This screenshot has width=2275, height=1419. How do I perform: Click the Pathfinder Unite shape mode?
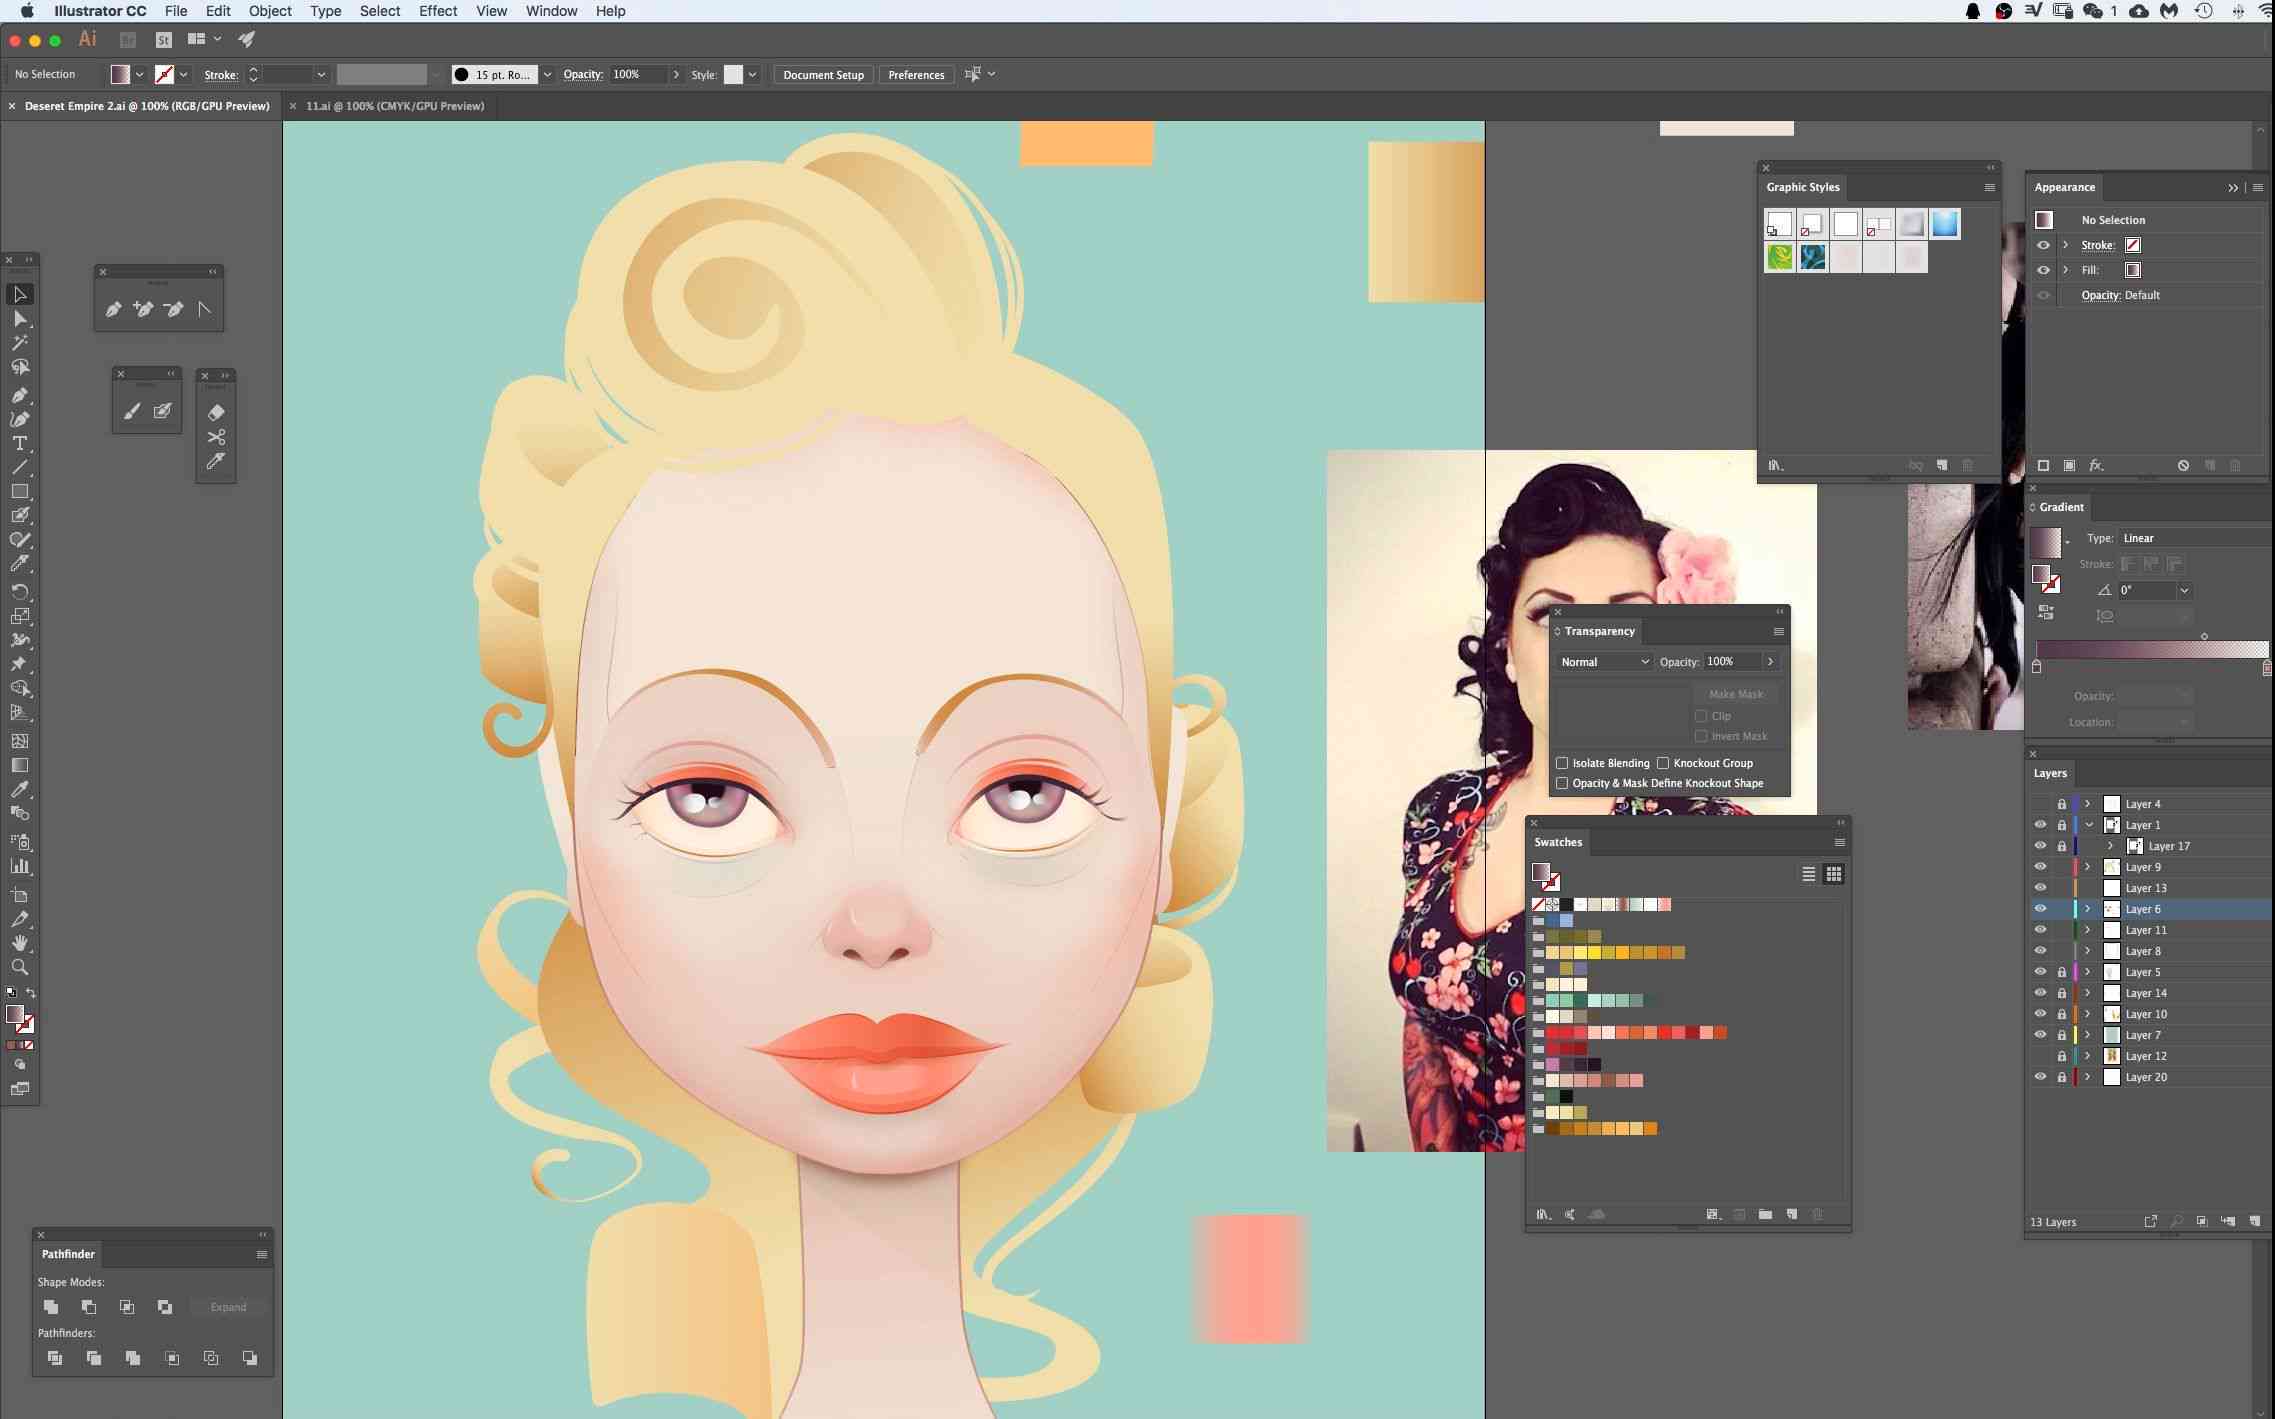point(51,1305)
